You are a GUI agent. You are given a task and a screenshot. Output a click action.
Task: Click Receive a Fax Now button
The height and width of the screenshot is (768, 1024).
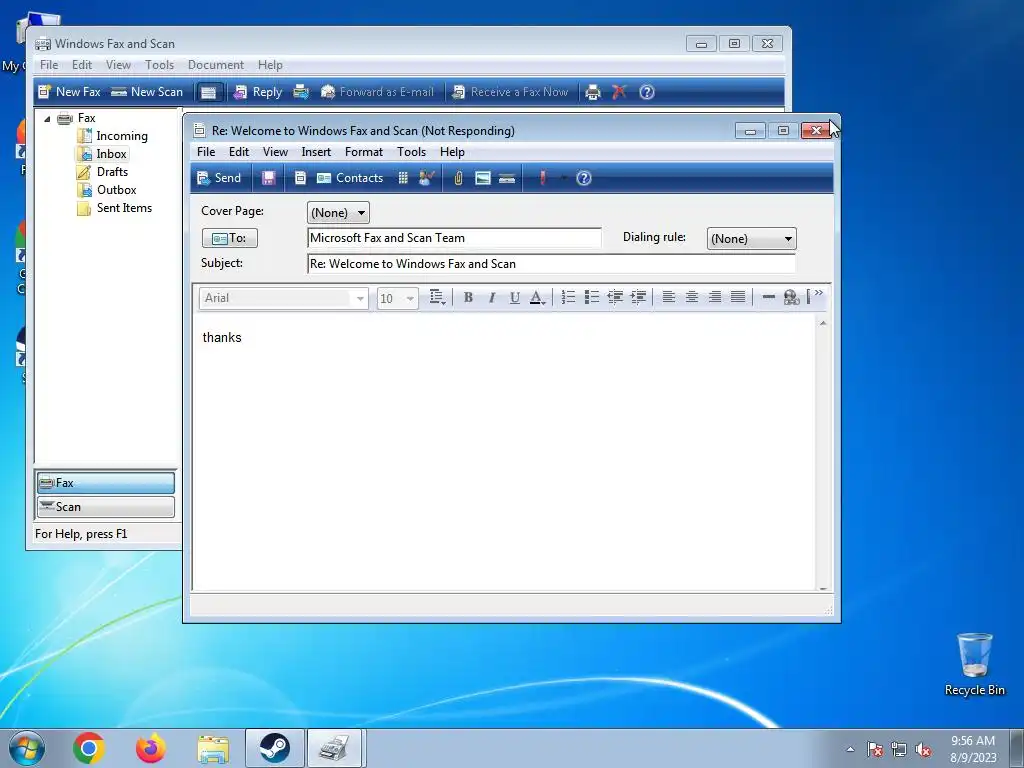click(511, 92)
